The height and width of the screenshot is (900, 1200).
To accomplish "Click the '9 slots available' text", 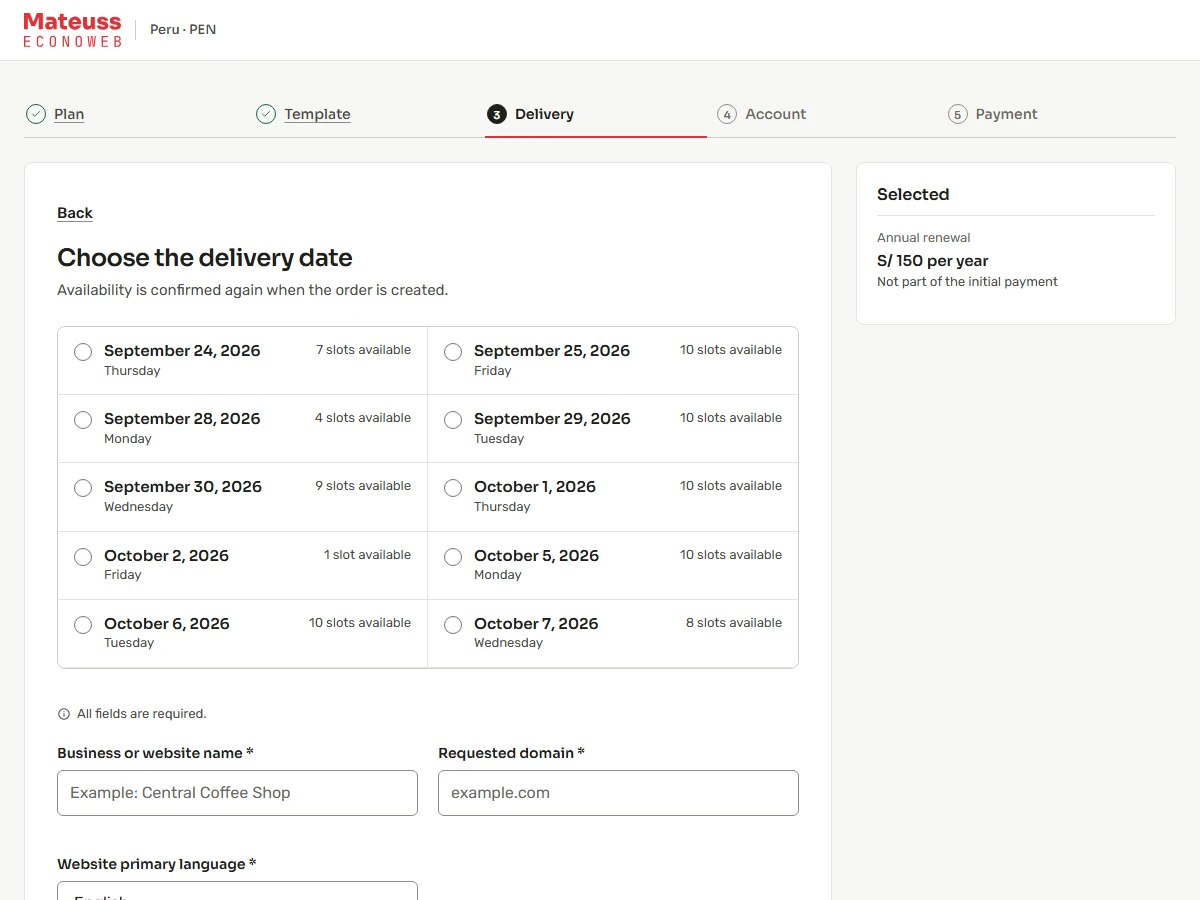I will pos(363,486).
